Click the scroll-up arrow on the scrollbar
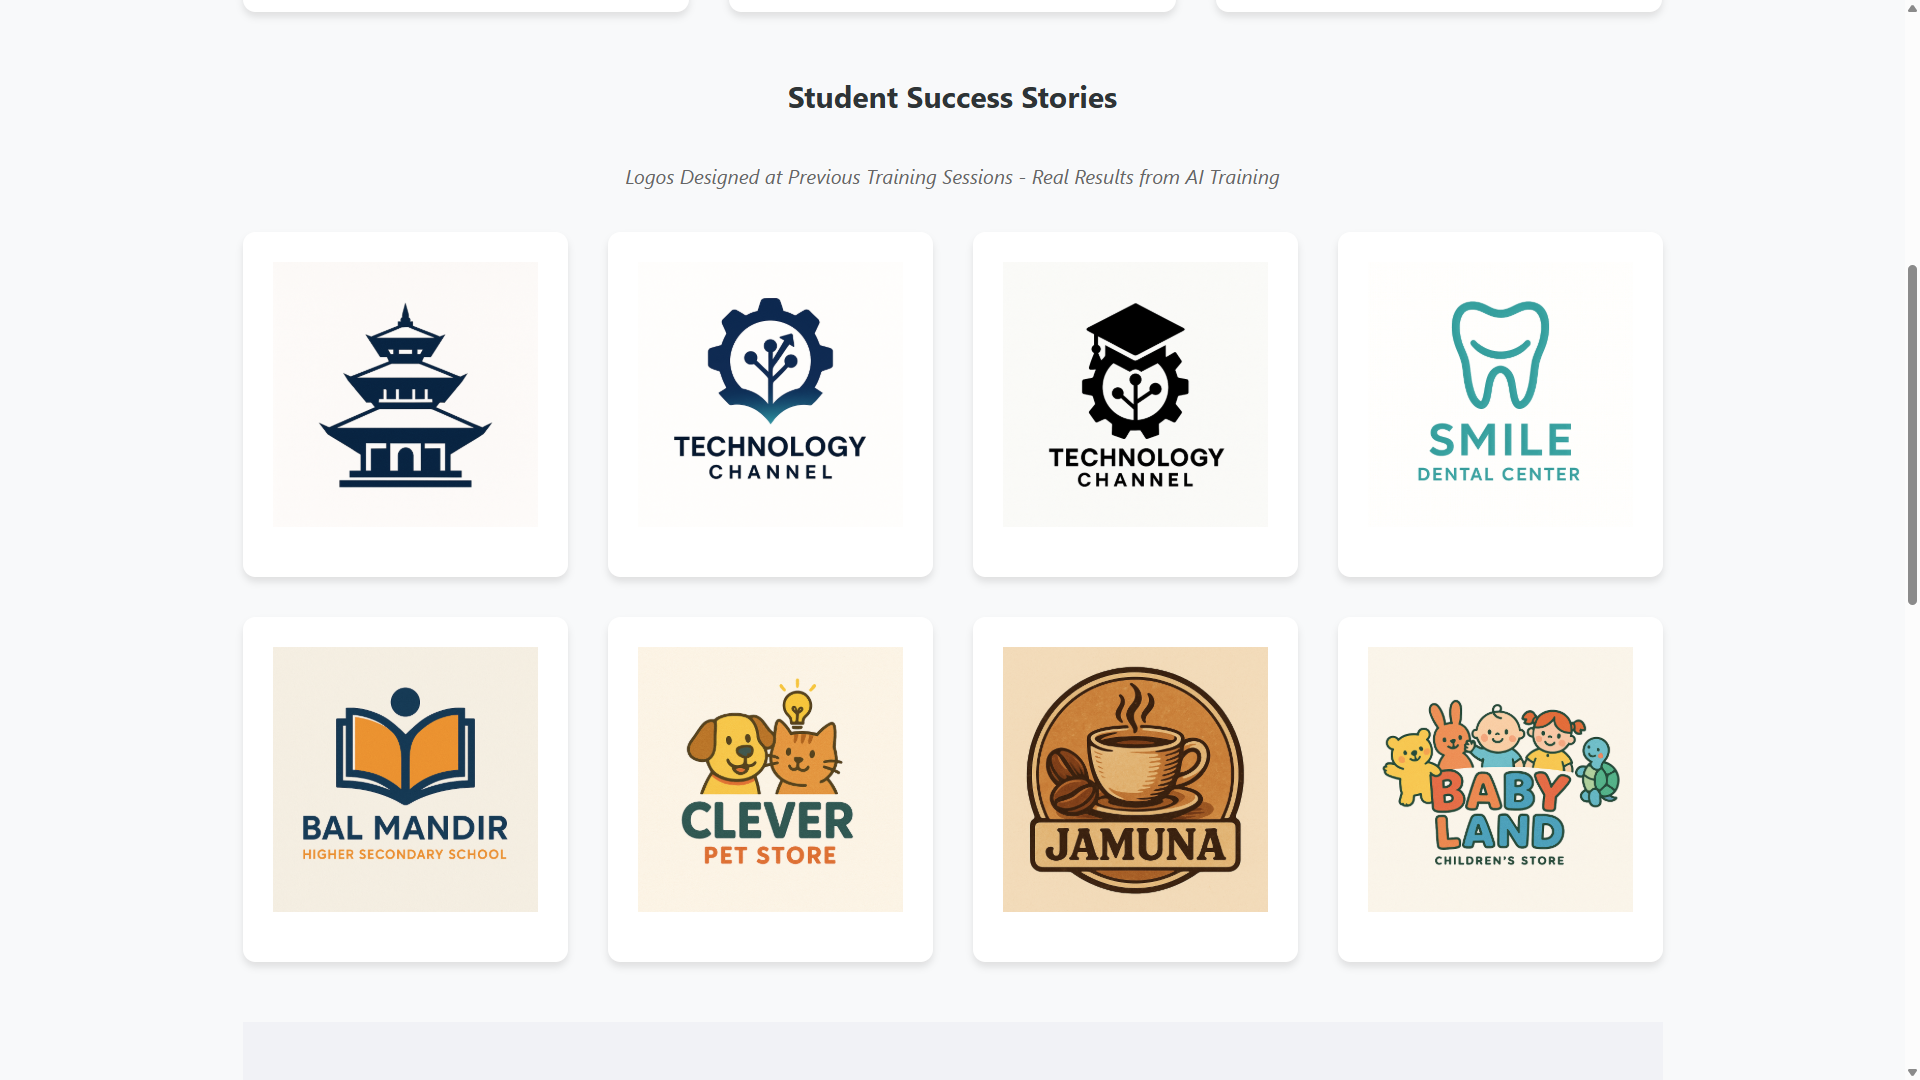Screen dimensions: 1920x1080 1911,8
